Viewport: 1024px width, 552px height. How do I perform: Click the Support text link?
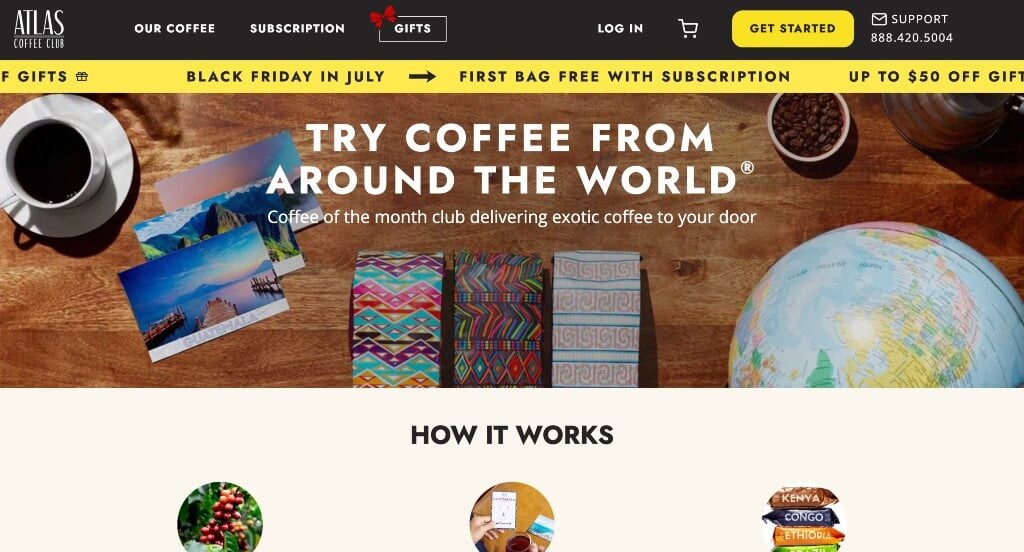point(920,19)
